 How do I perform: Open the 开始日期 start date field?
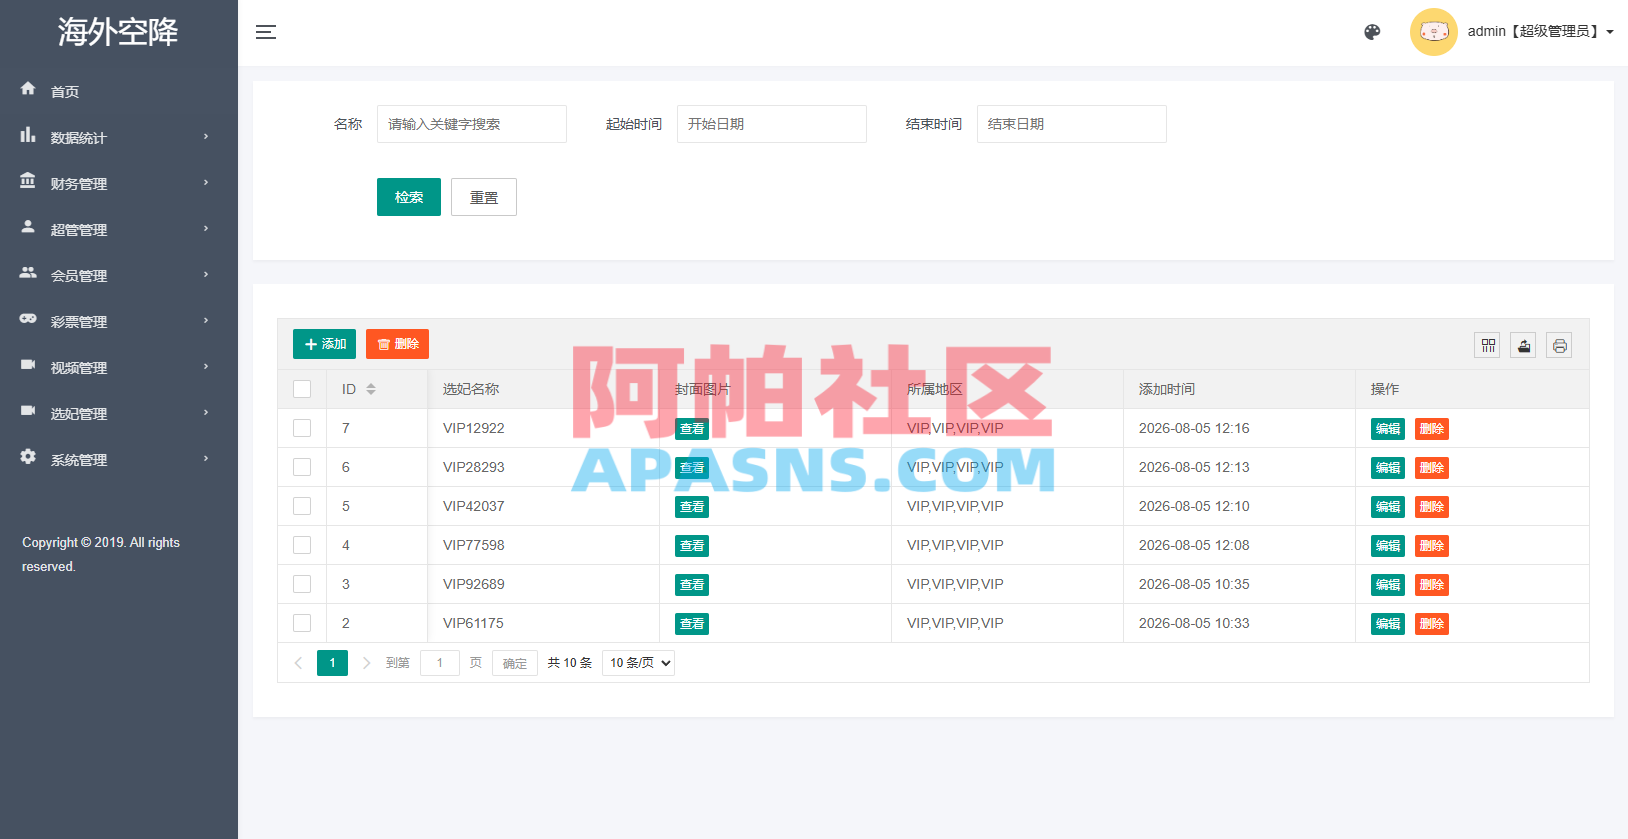772,124
